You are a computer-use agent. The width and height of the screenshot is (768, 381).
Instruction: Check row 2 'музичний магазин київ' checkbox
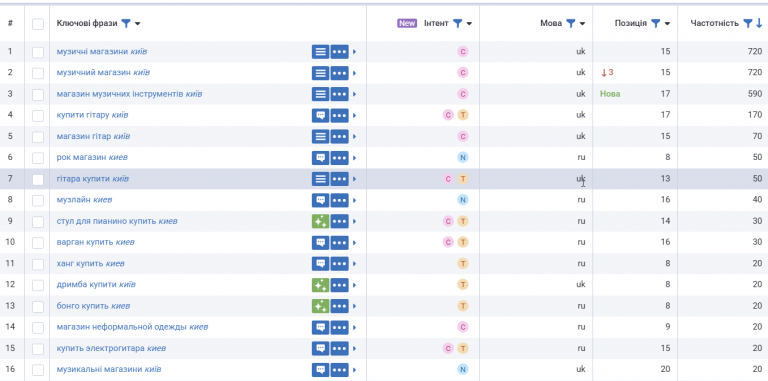pos(38,73)
